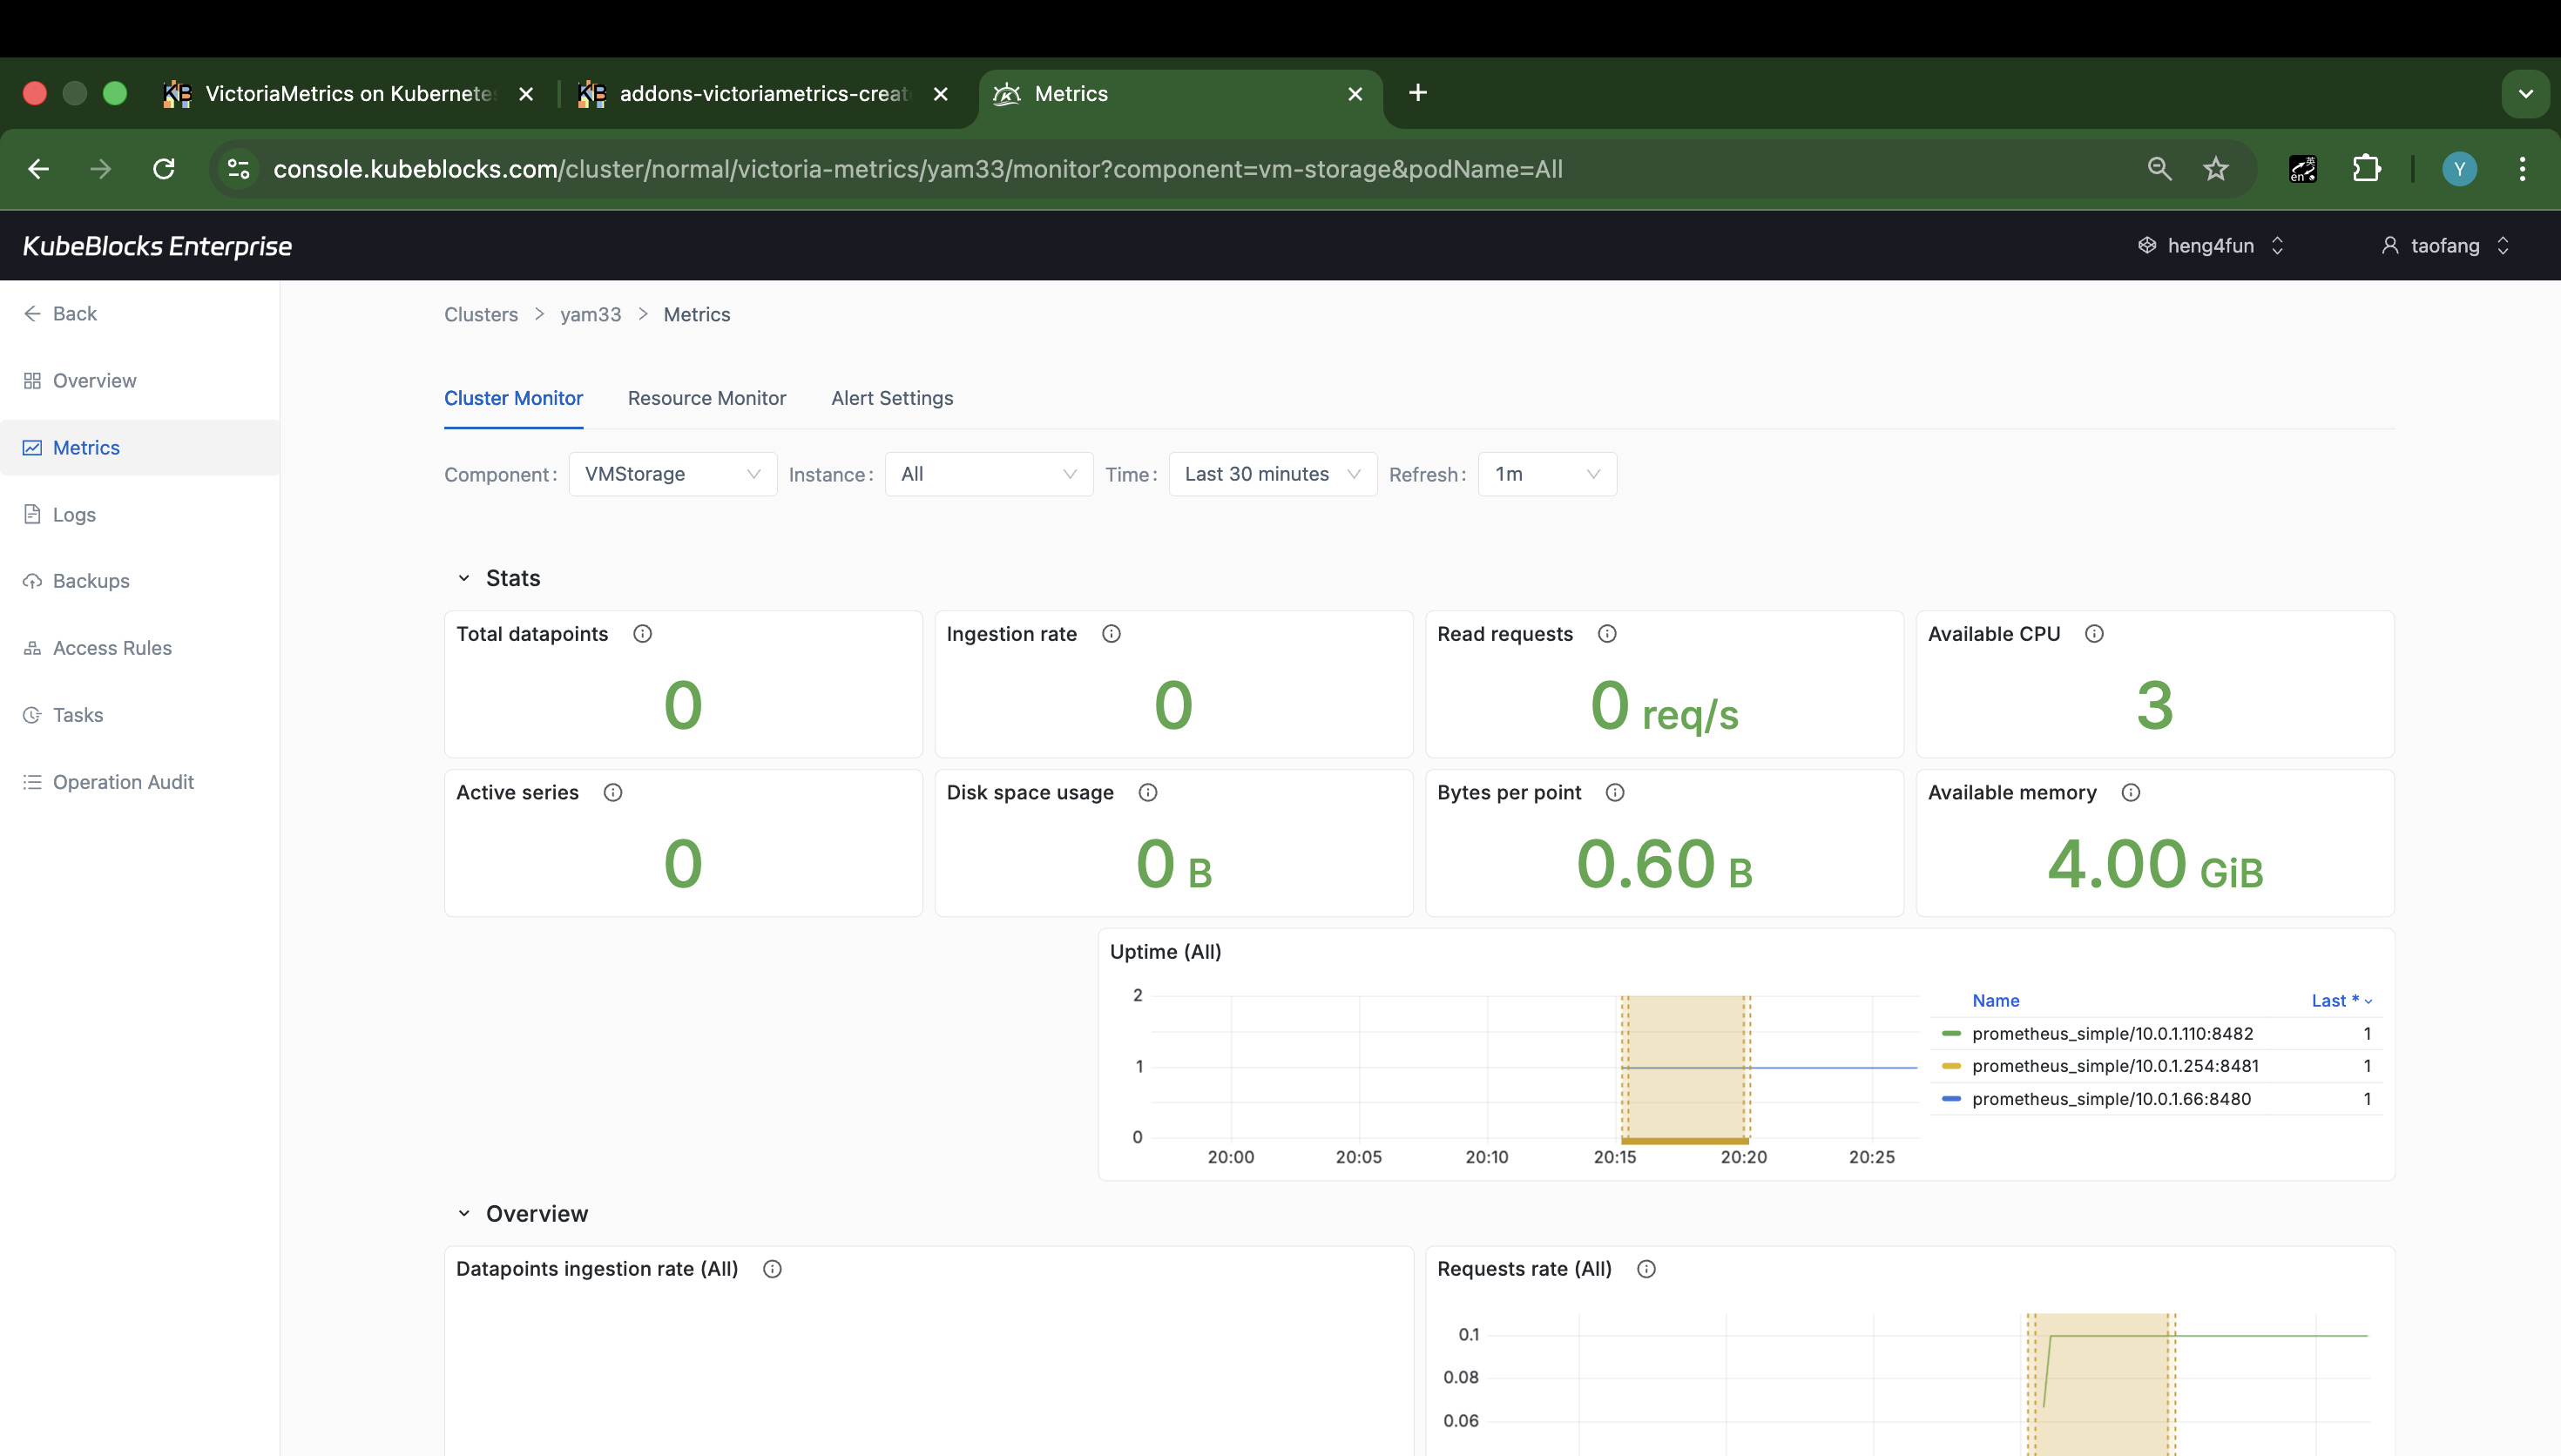Open the Component VMStorage dropdown

tap(672, 474)
